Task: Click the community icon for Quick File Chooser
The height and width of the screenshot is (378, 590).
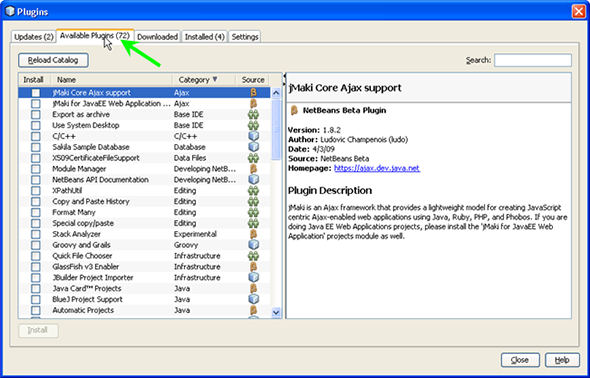Action: 253,256
